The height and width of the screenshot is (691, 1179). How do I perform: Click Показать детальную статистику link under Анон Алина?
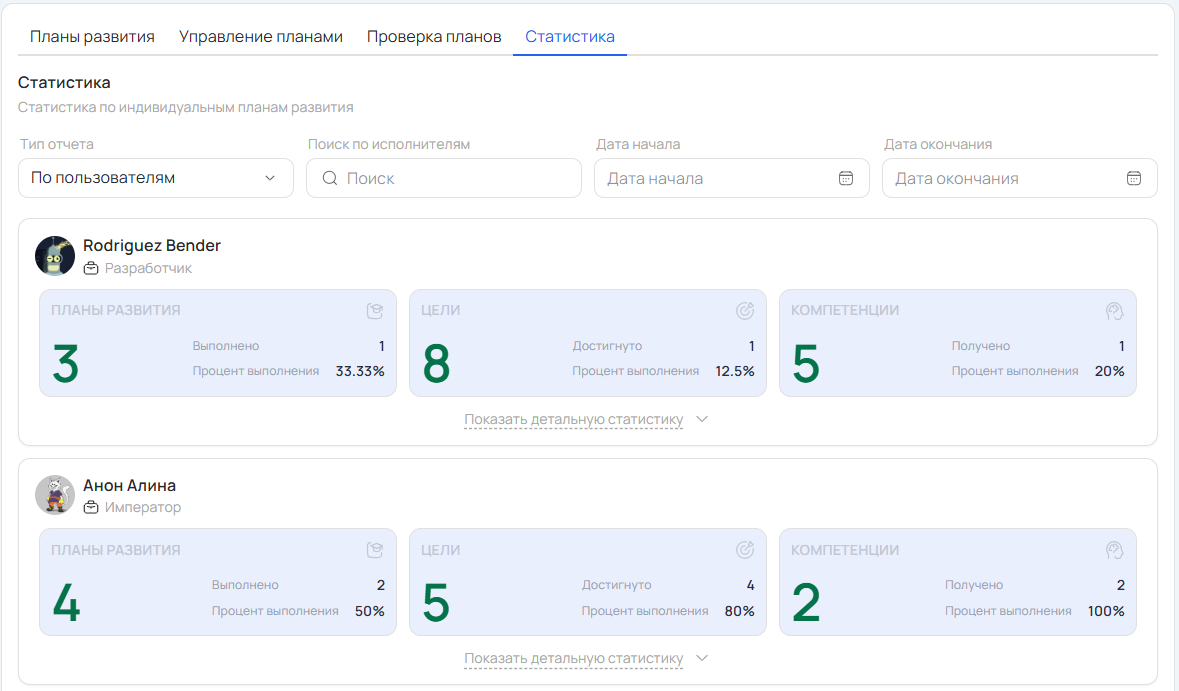(x=573, y=659)
